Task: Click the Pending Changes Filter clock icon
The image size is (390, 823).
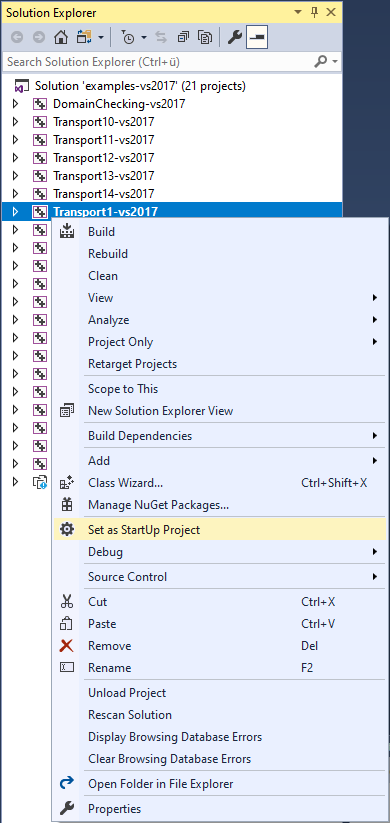Action: (x=128, y=37)
